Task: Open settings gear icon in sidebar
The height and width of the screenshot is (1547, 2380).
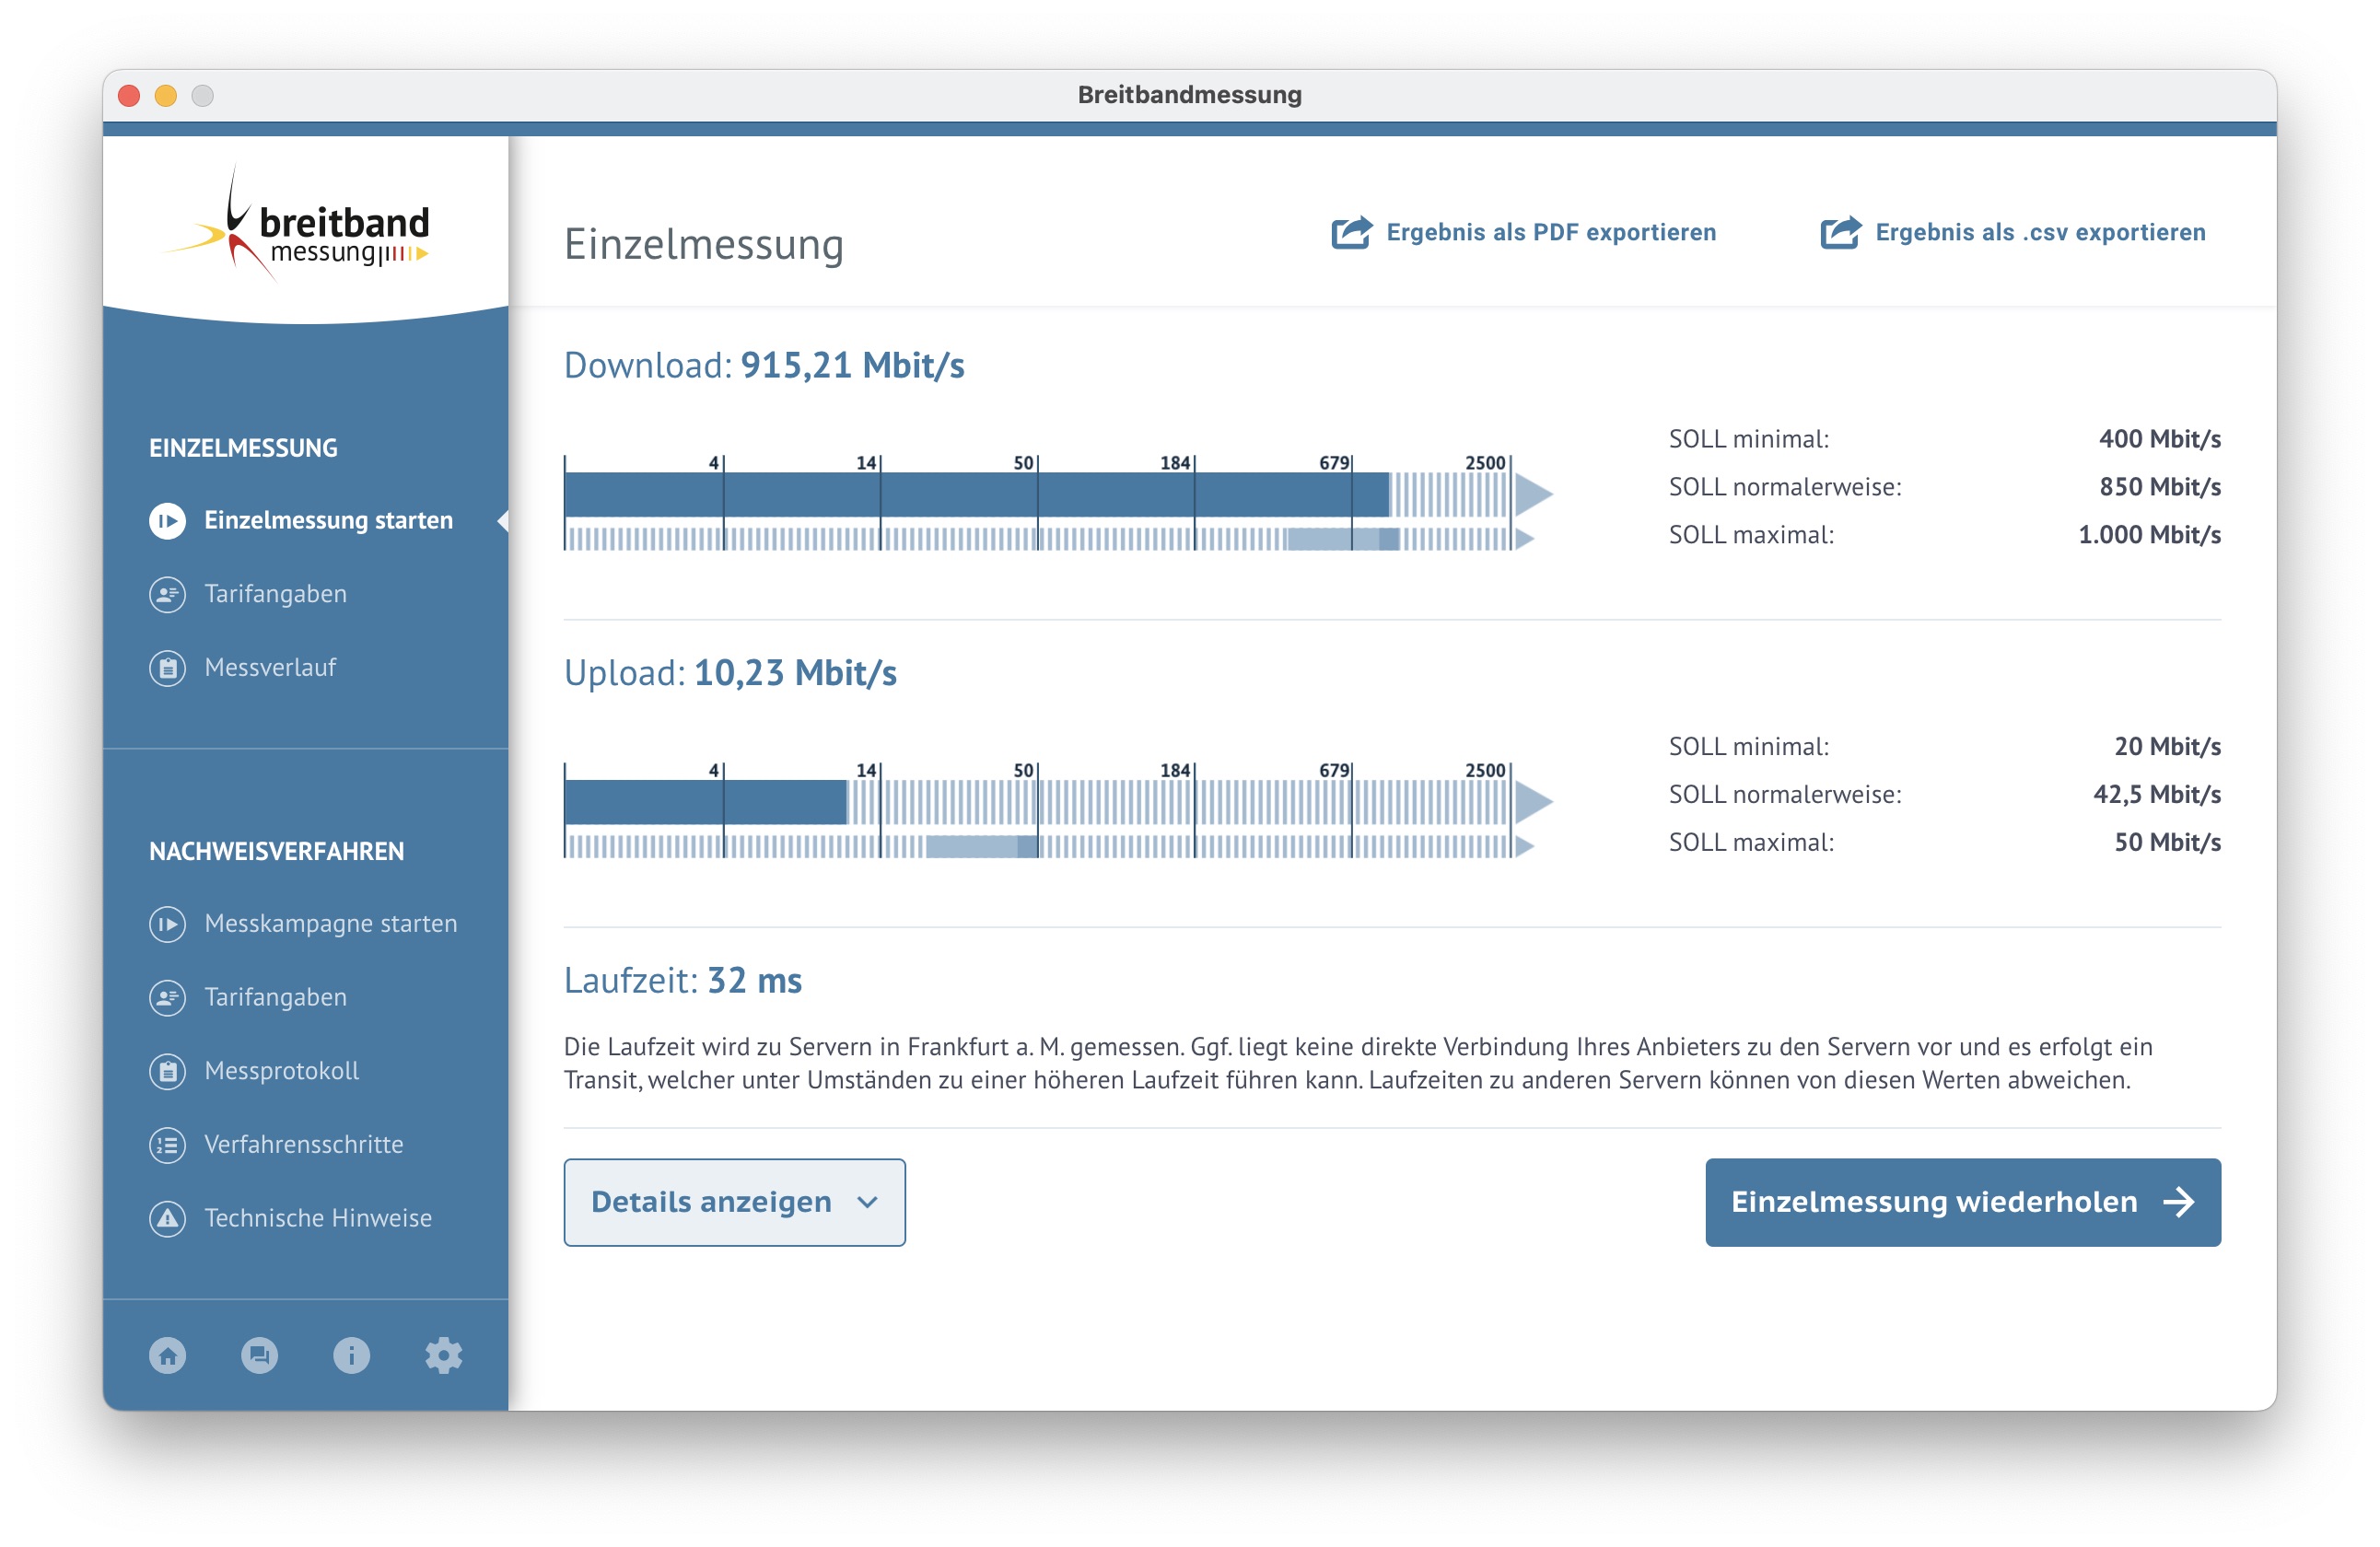Action: [443, 1355]
